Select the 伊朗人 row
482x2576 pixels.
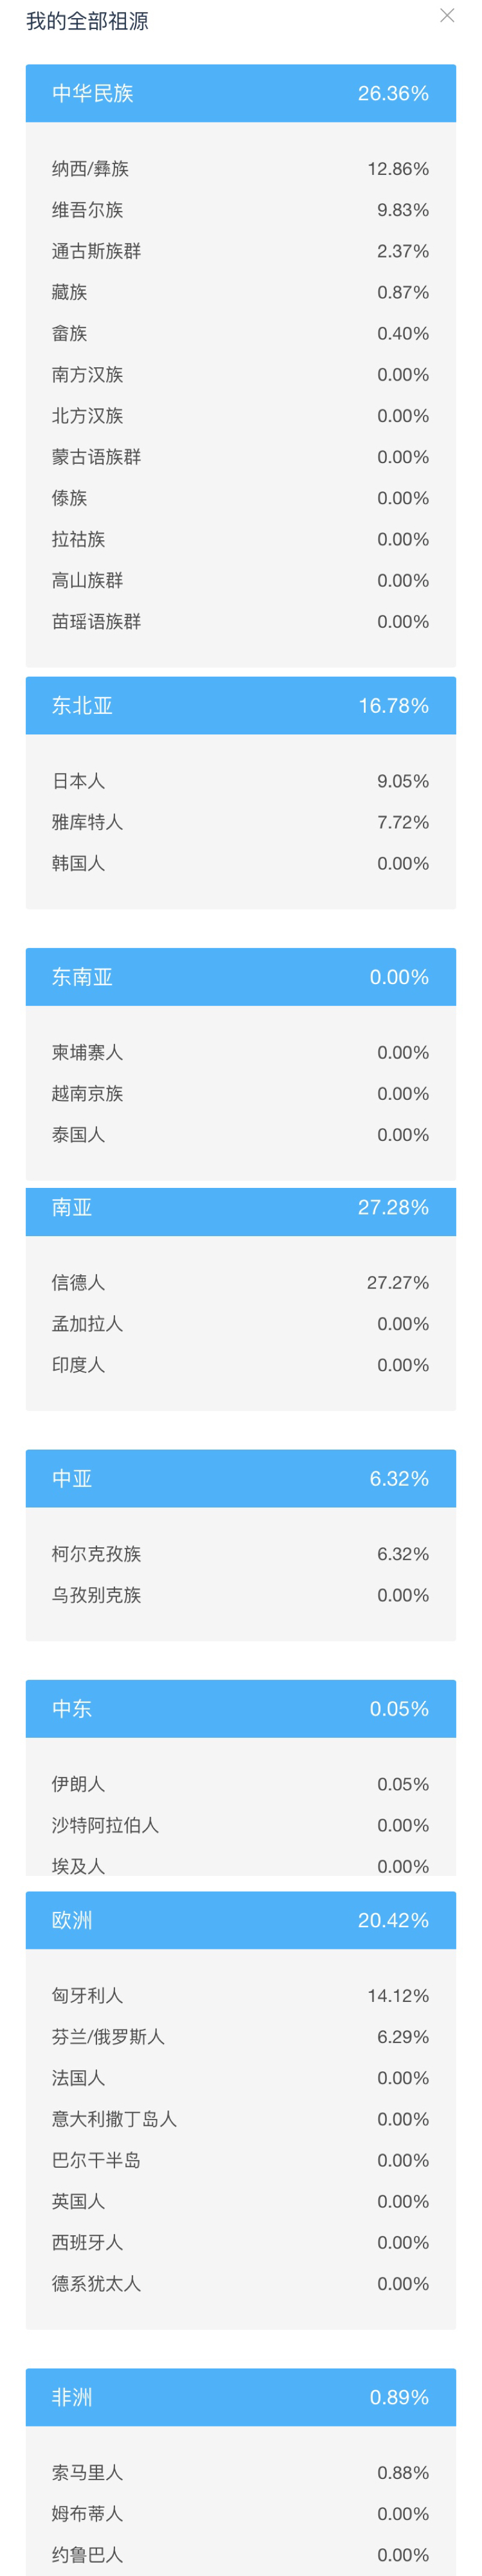pos(241,1784)
